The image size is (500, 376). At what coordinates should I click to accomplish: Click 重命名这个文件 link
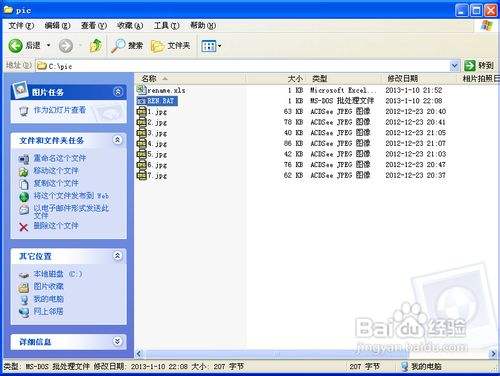(60, 158)
